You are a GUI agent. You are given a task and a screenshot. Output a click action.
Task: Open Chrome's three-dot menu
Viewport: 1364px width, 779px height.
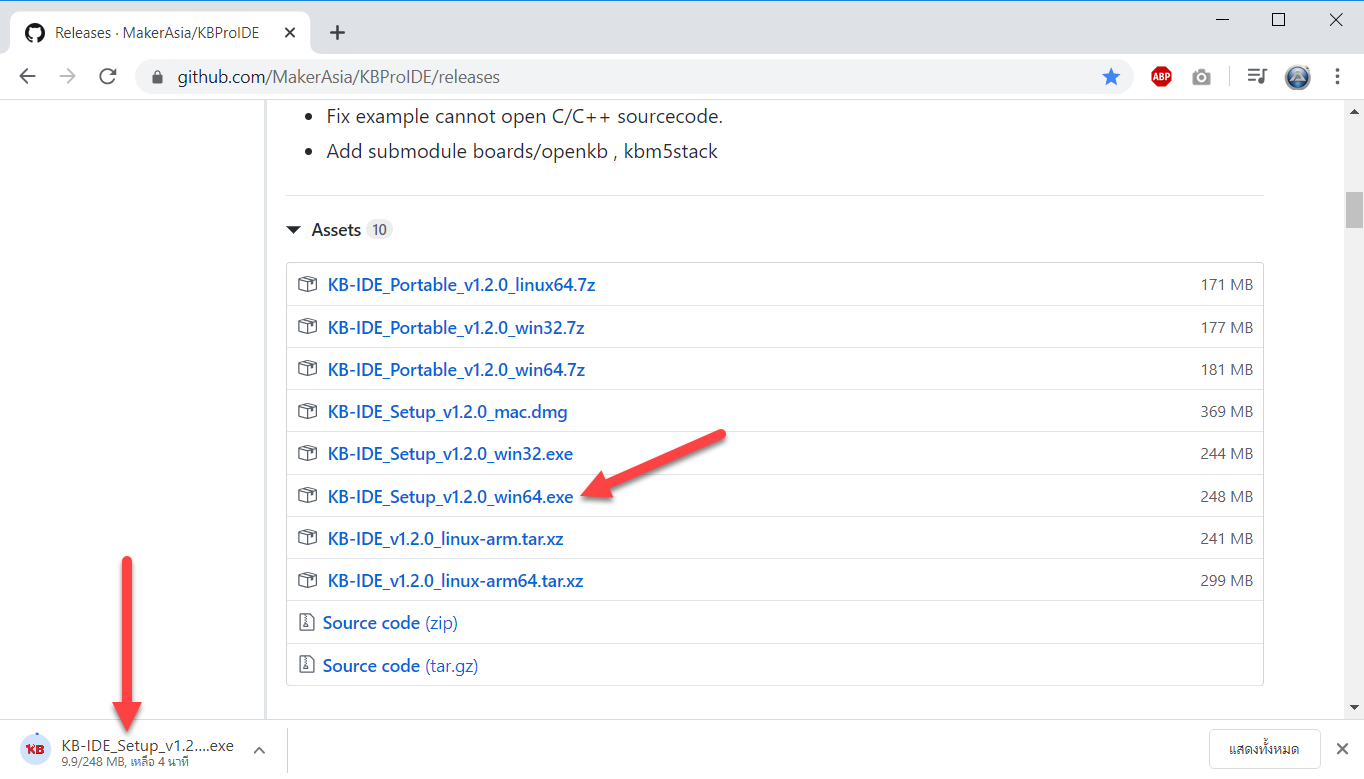[x=1338, y=77]
